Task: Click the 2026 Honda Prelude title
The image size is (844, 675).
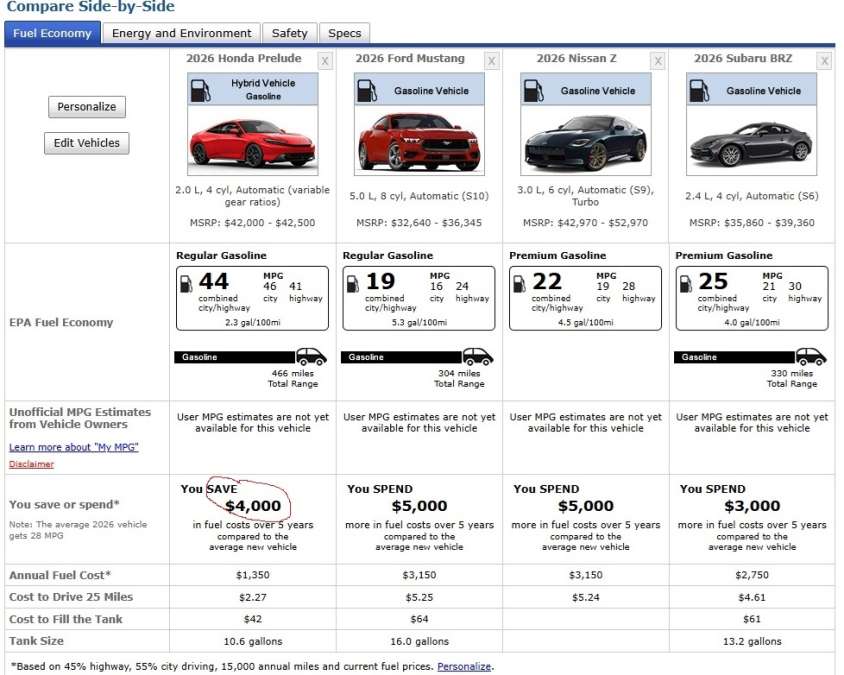Action: [244, 58]
